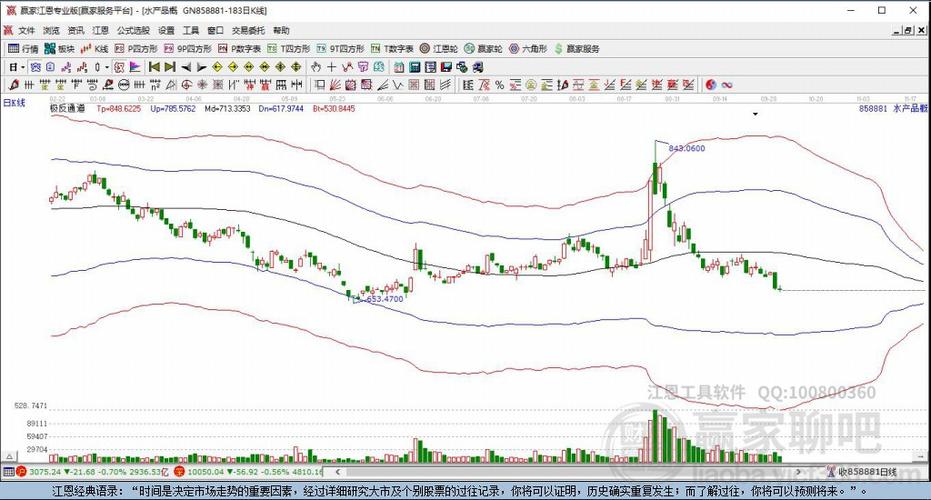This screenshot has width=931, height=500.
Task: Click the 858881 水产品 stock code label
Action: 893,109
